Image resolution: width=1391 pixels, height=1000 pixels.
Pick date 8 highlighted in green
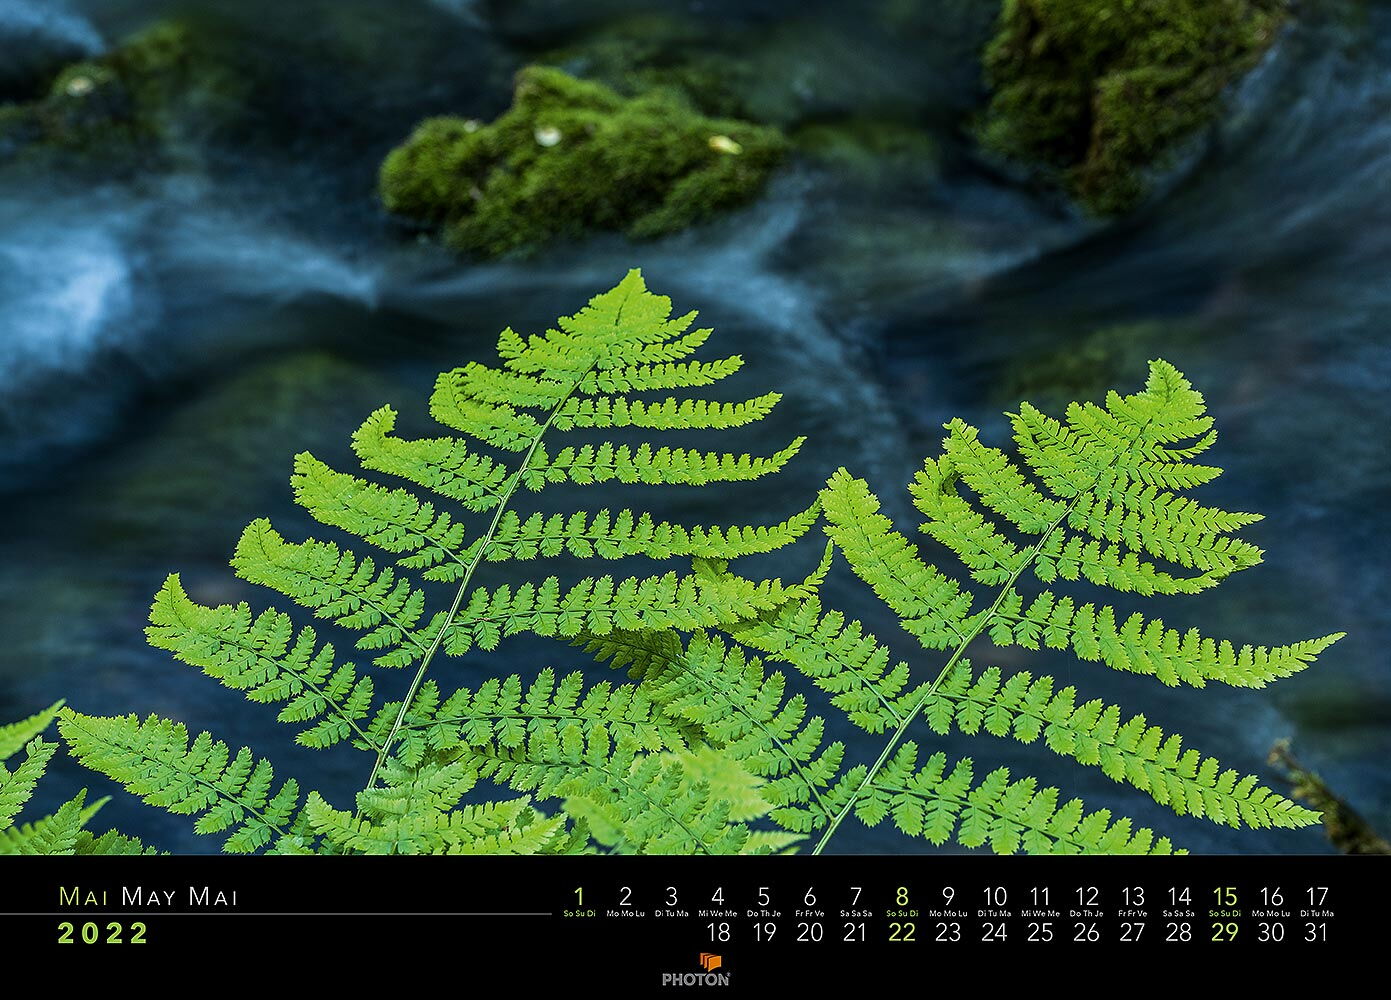902,896
